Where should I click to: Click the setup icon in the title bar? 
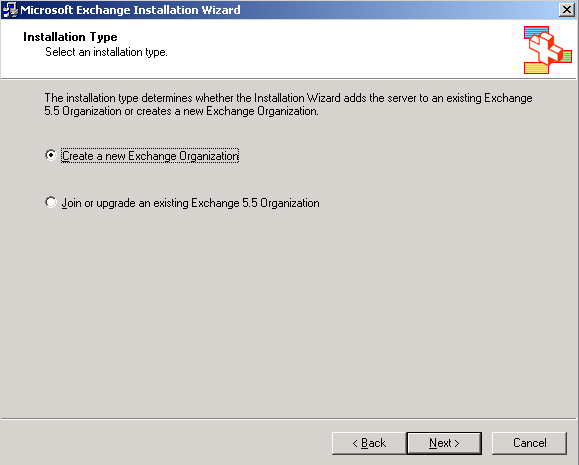pyautogui.click(x=10, y=10)
